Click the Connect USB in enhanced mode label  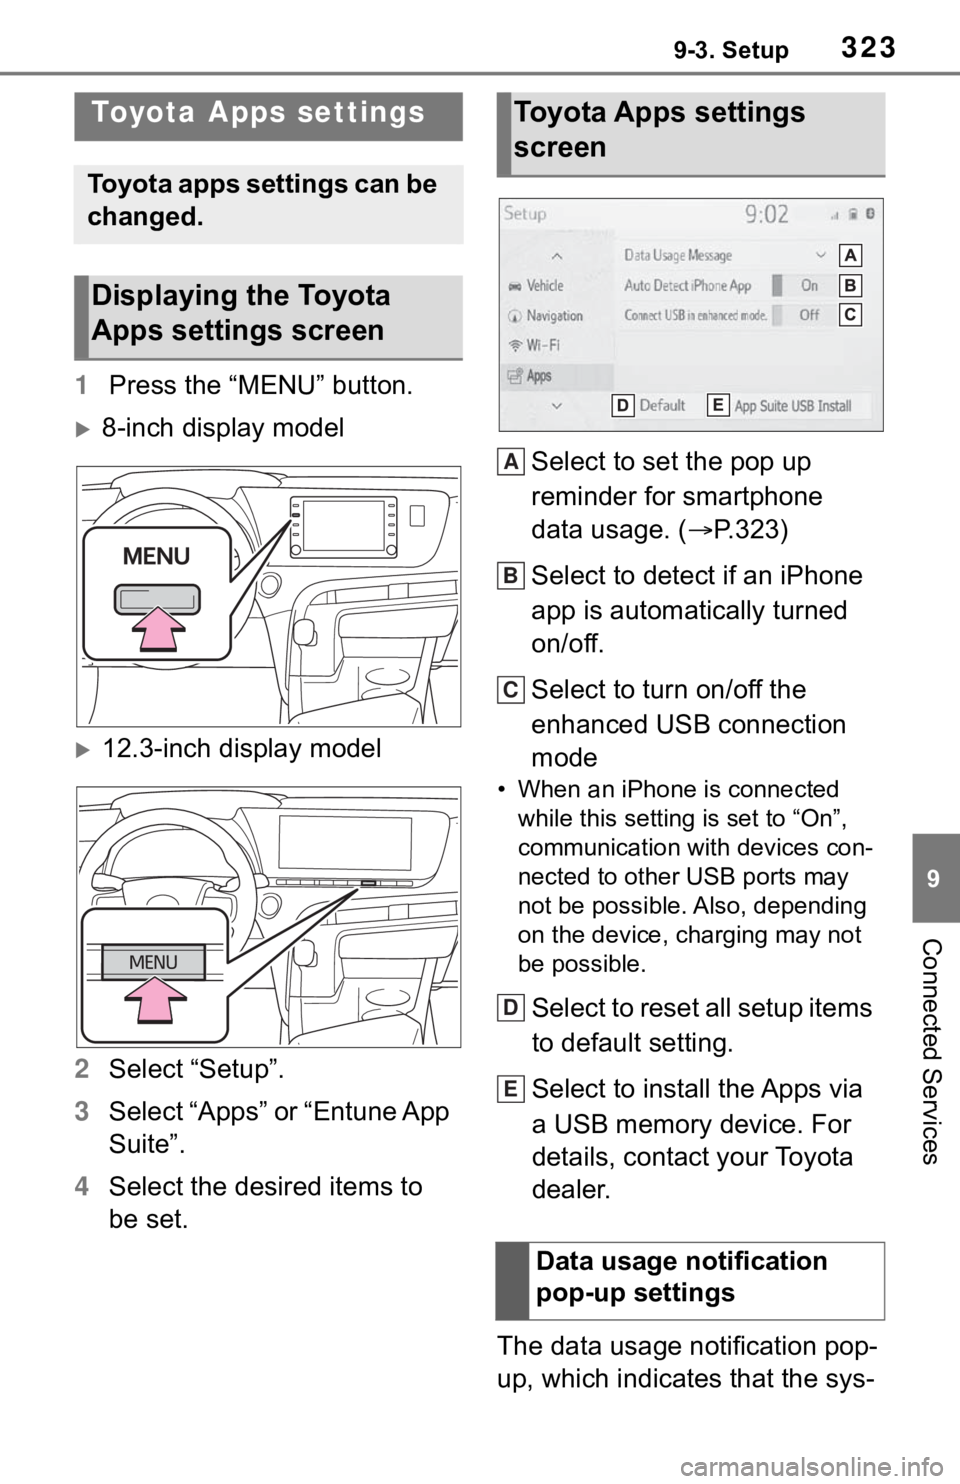(695, 315)
